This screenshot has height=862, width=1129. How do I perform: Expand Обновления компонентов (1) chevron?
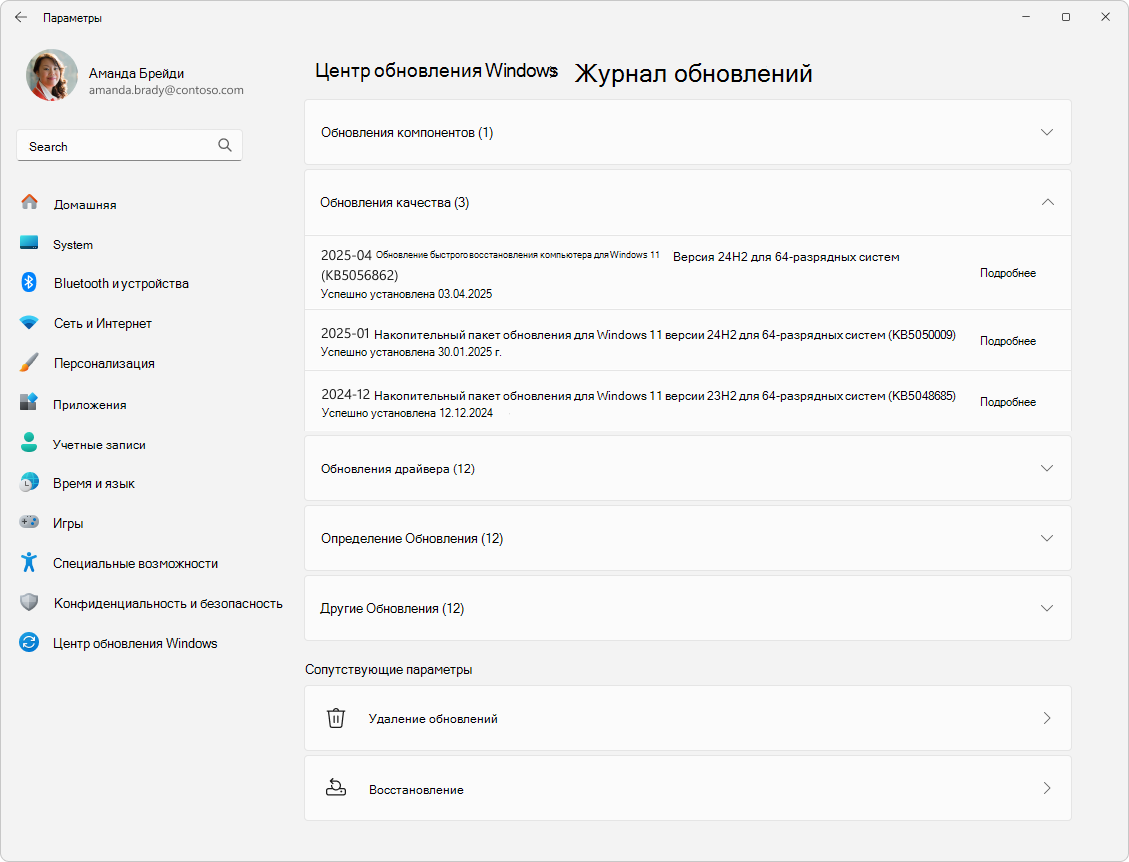tap(1047, 133)
